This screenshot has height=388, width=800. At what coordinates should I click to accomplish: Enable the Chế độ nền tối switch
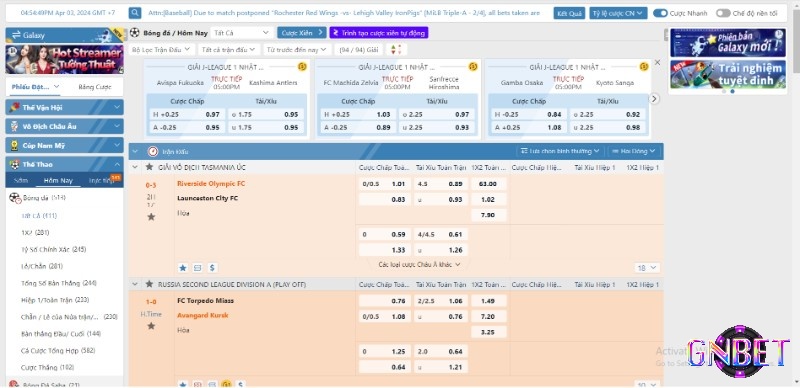pyautogui.click(x=722, y=13)
